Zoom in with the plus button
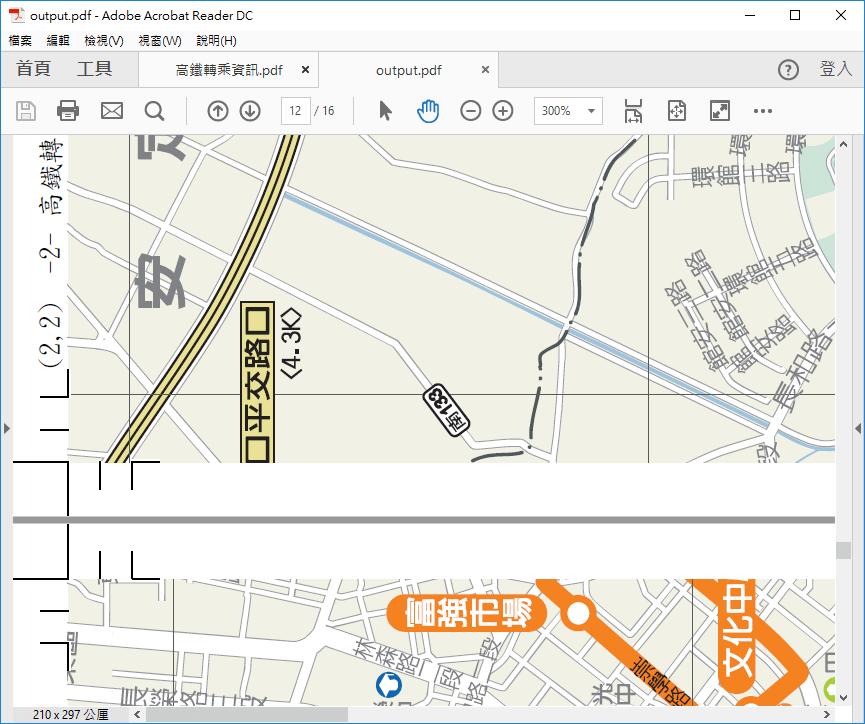865x724 pixels. tap(503, 111)
